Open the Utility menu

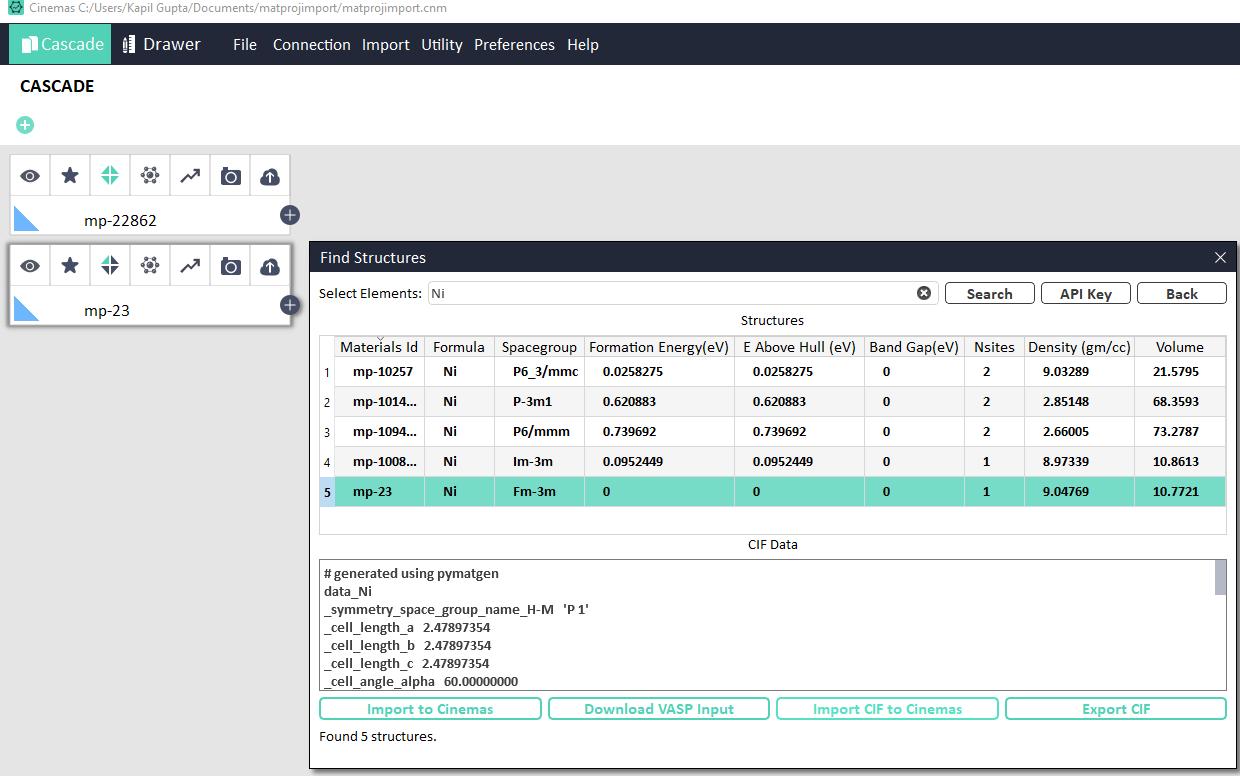pos(442,45)
